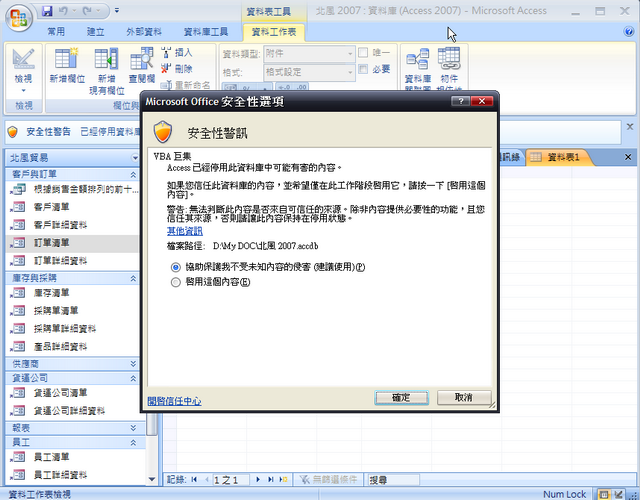Screen dimensions: 640x500
Task: Select the 資料工作表 ribbon tab
Action: [273, 32]
